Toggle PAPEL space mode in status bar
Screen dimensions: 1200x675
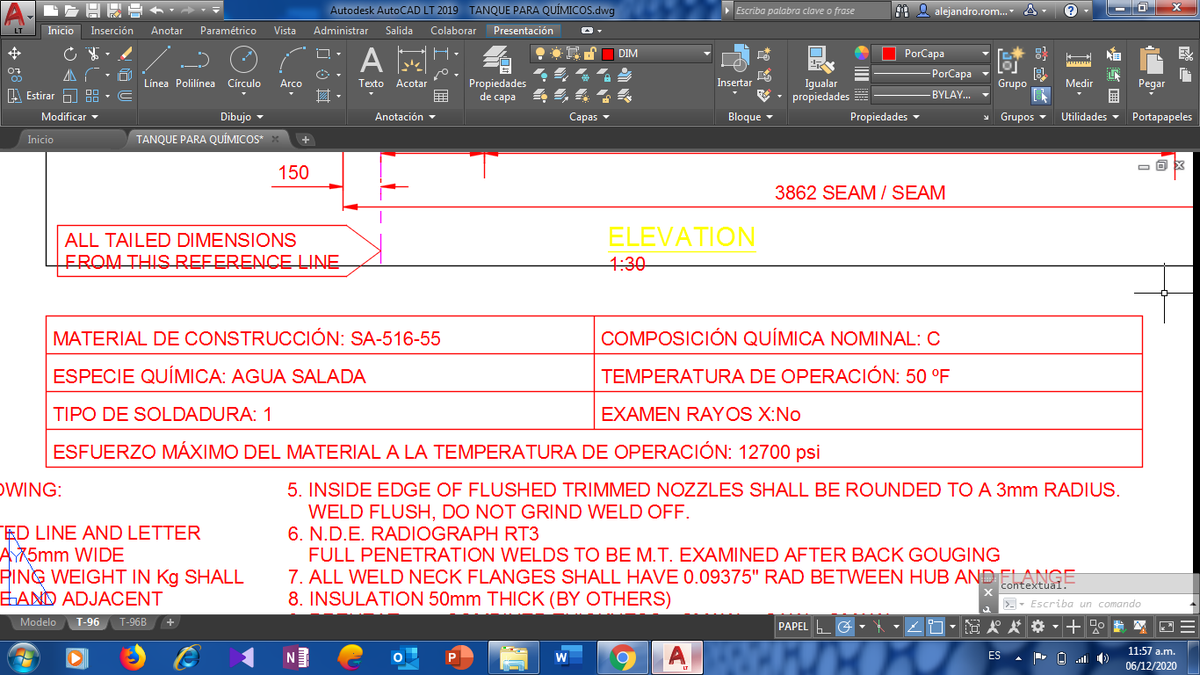point(793,627)
